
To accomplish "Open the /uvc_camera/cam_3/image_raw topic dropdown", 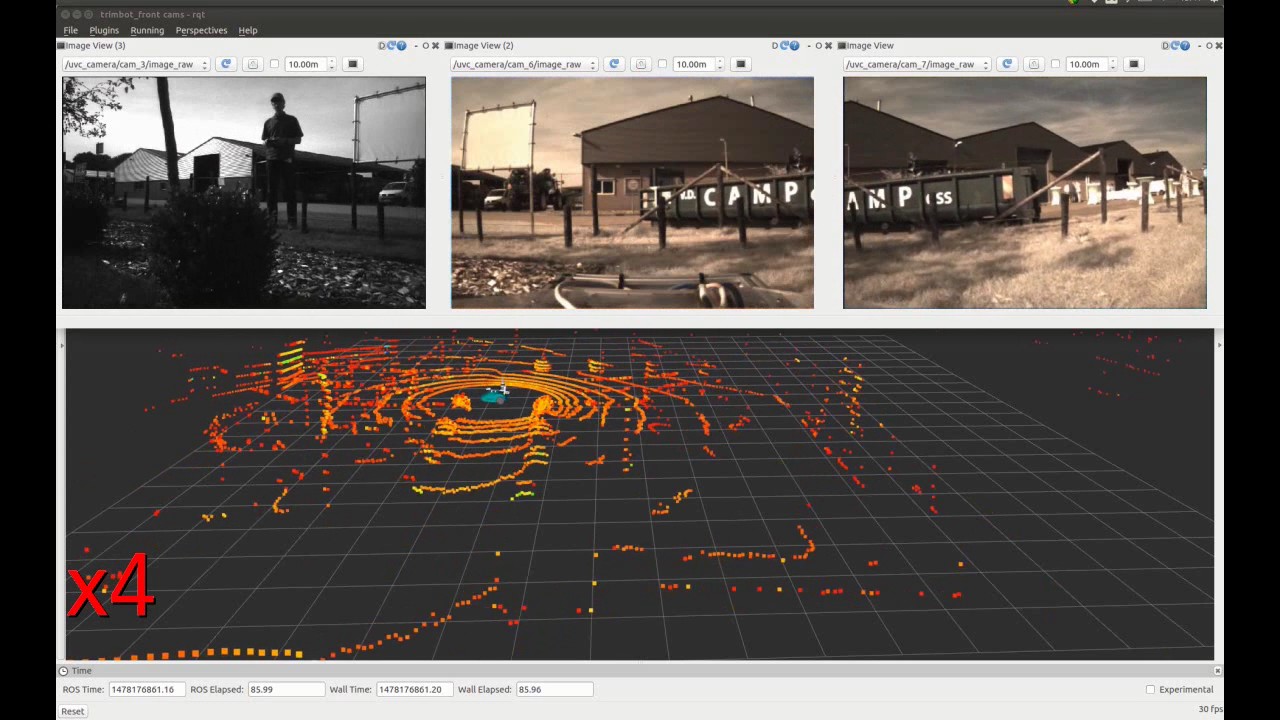I will [x=136, y=64].
